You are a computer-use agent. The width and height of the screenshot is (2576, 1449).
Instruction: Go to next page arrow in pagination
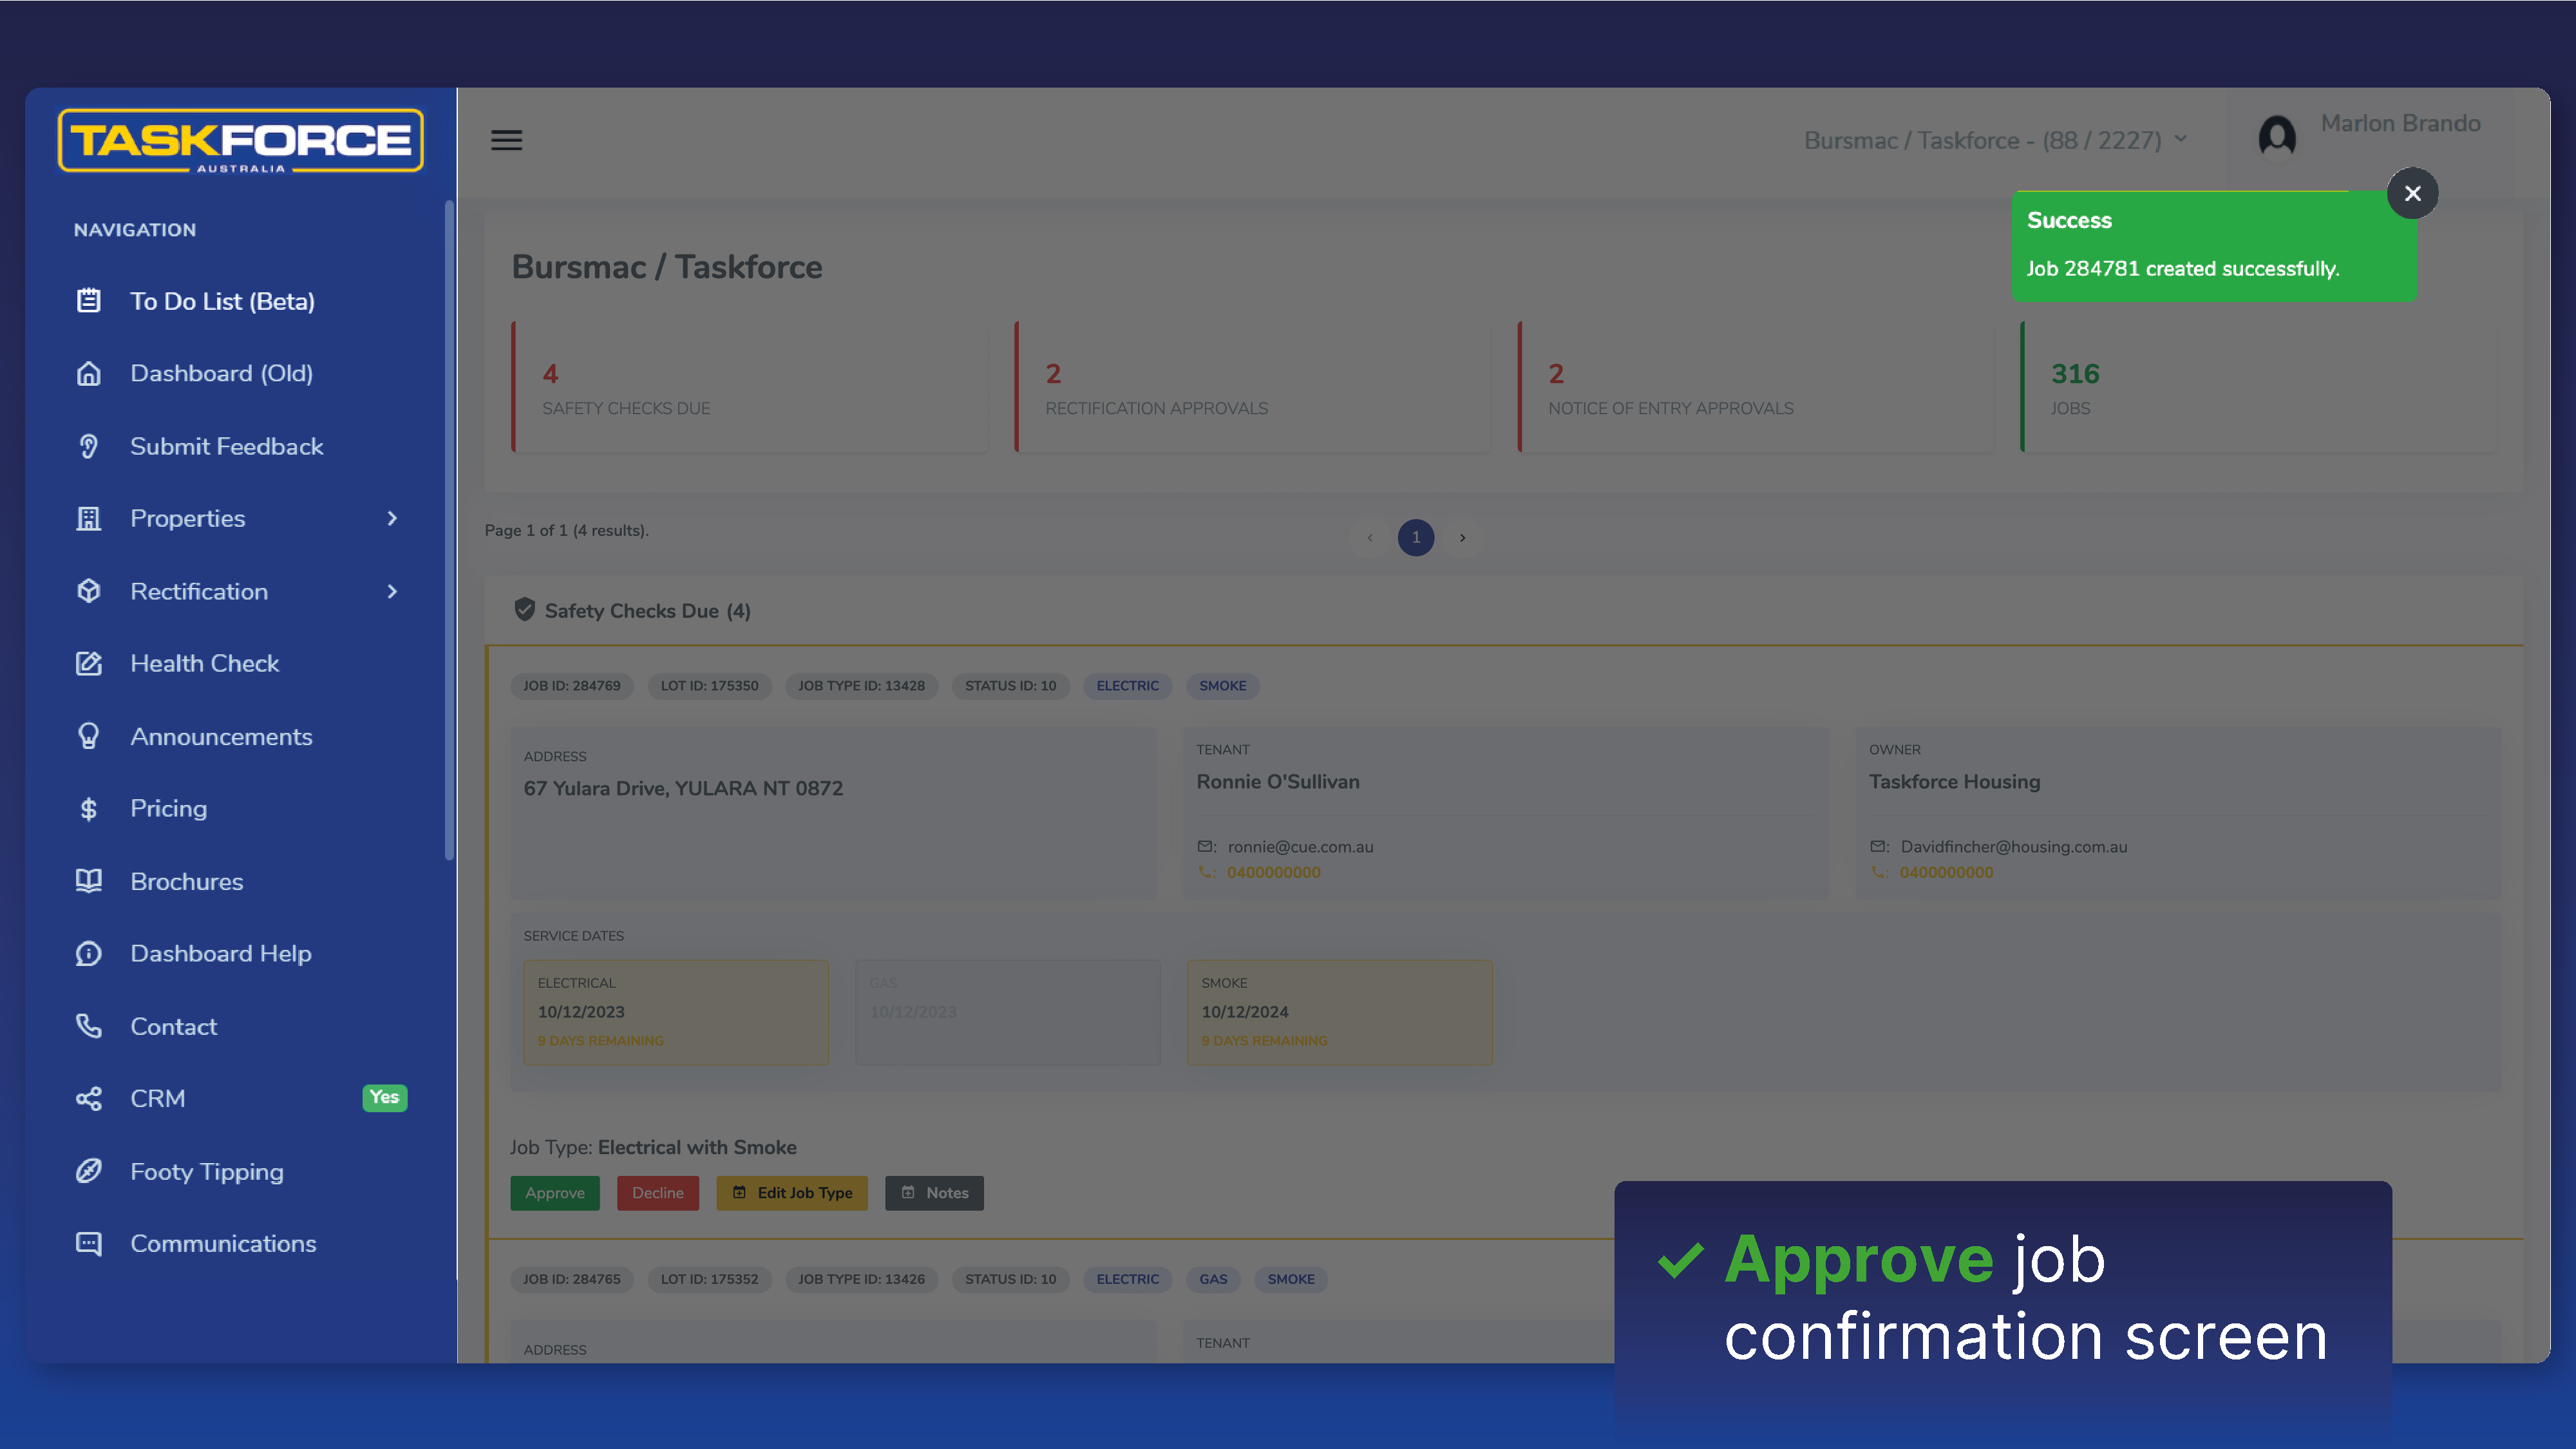click(1462, 538)
